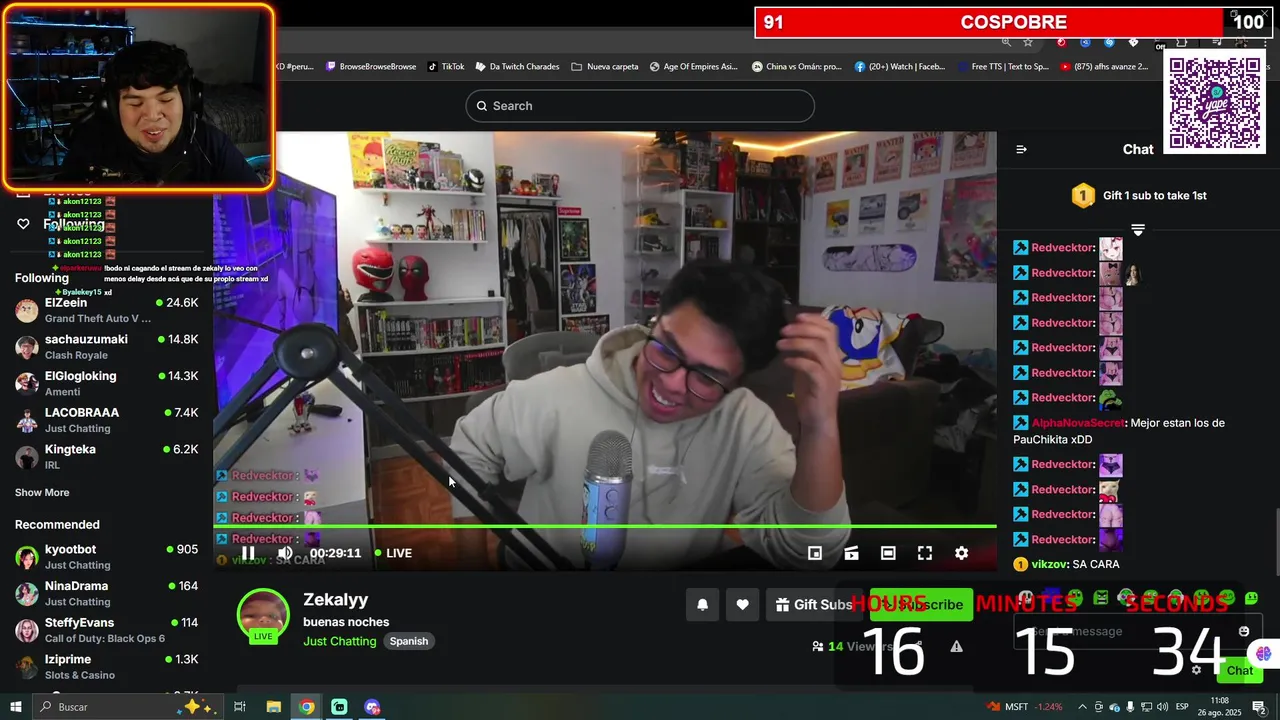Collapse the chat panel with arrow icon
This screenshot has width=1280, height=720.
(x=1021, y=149)
